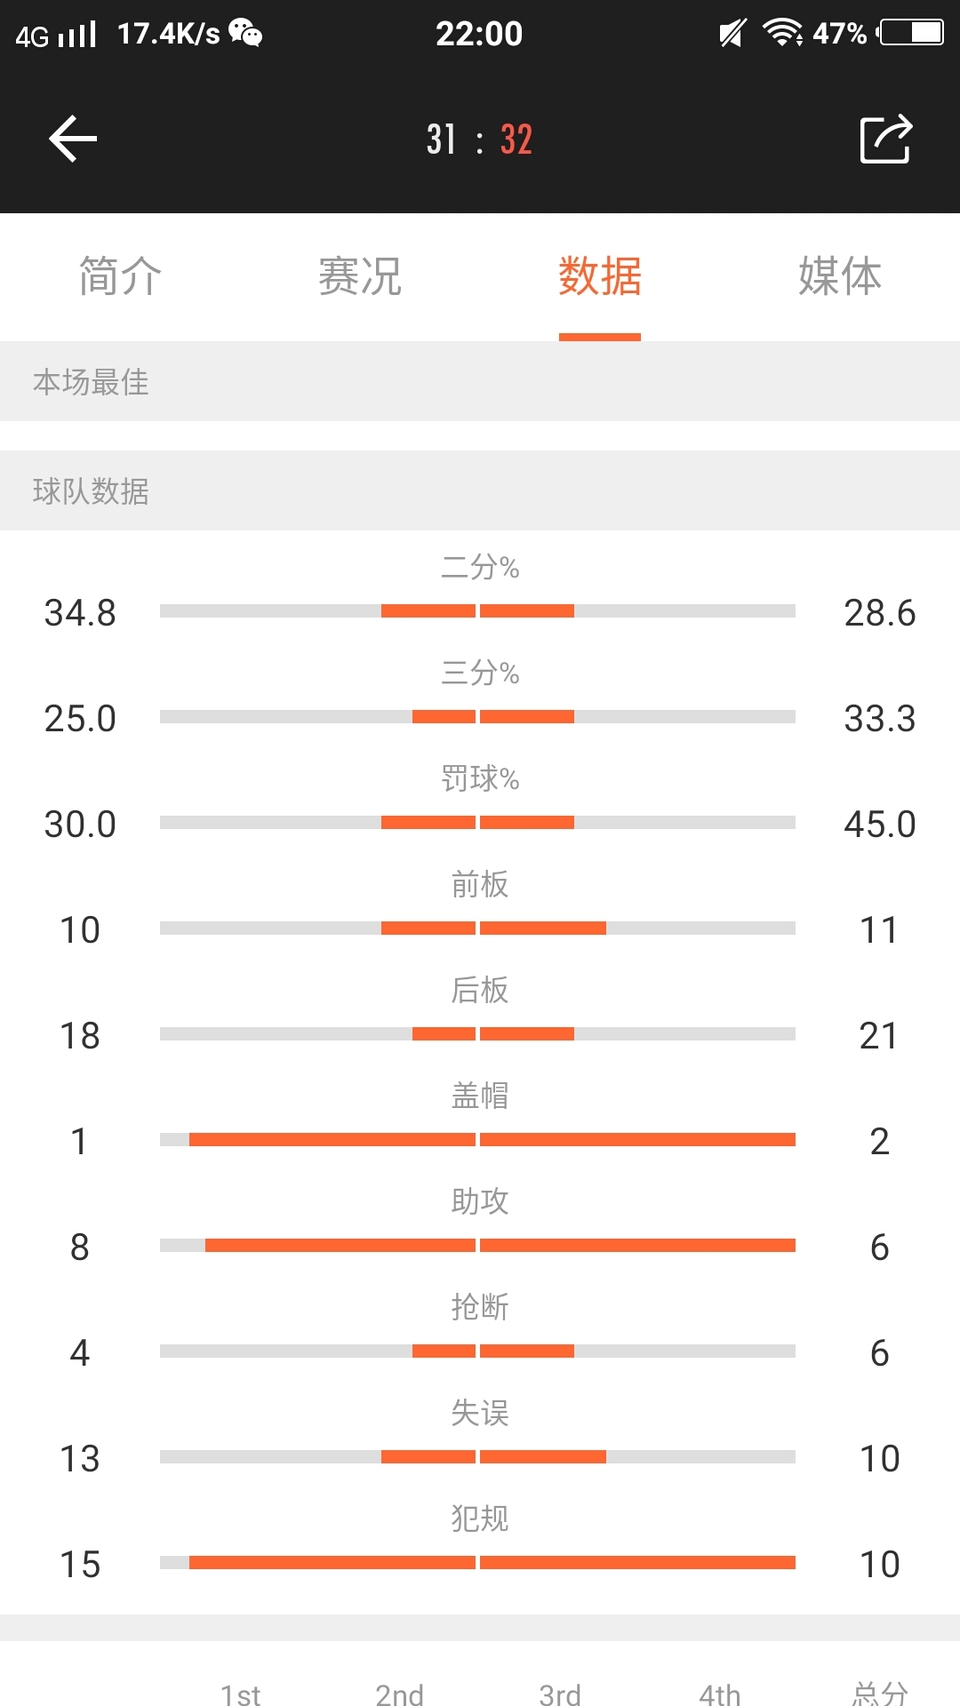Tap the 二分% comparison bar
Image resolution: width=960 pixels, height=1706 pixels.
tap(478, 611)
